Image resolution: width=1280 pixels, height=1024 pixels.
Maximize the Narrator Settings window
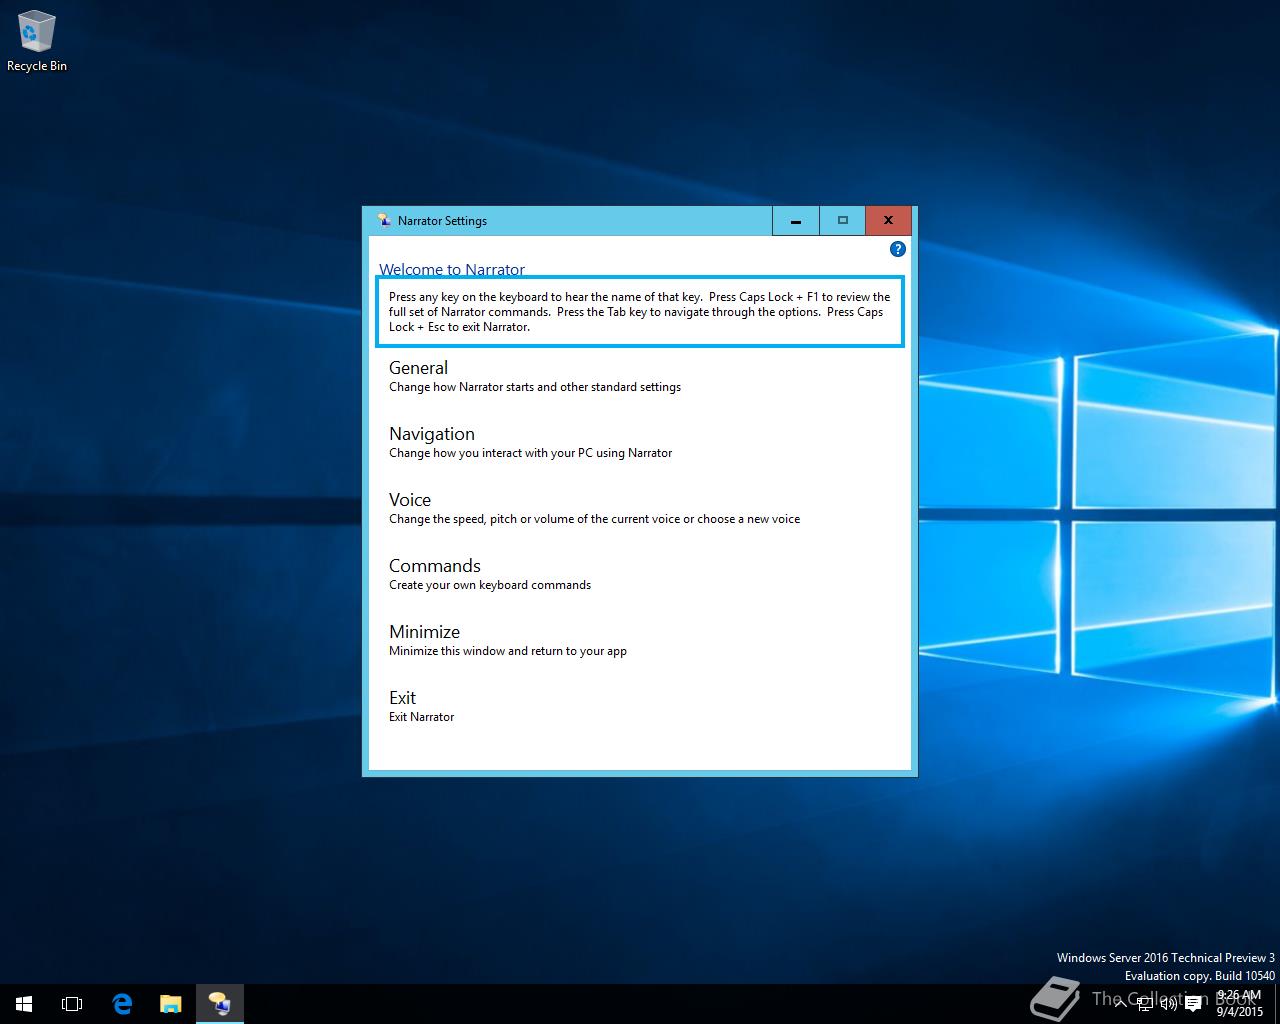tap(842, 221)
